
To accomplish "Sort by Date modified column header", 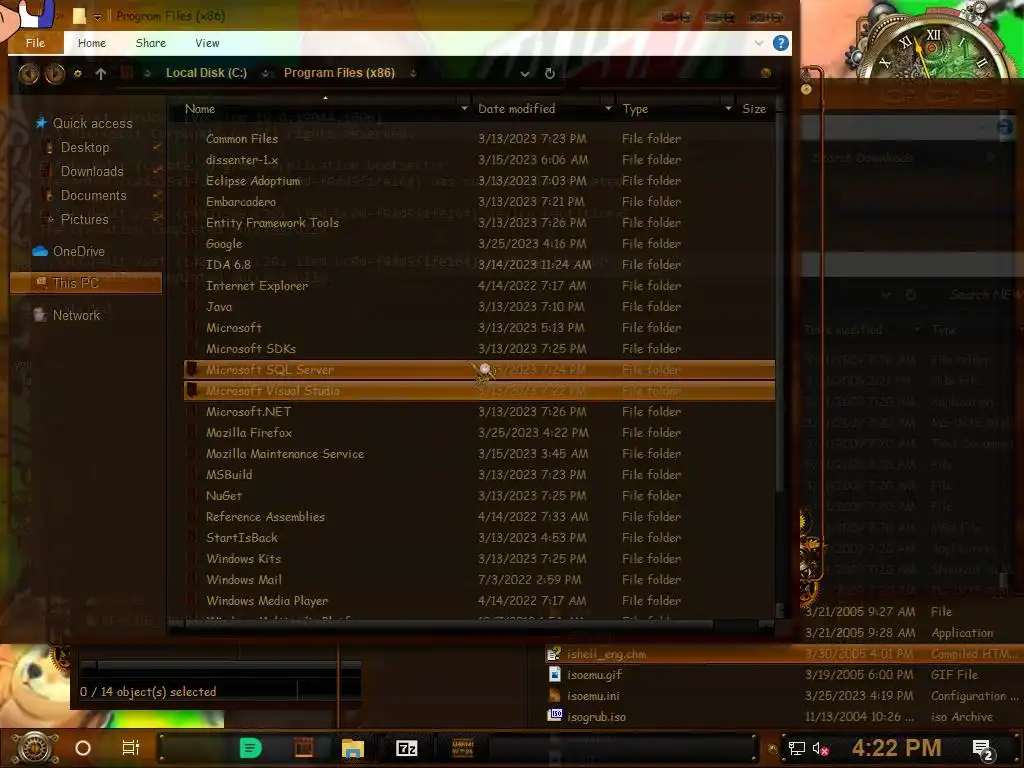I will [517, 109].
